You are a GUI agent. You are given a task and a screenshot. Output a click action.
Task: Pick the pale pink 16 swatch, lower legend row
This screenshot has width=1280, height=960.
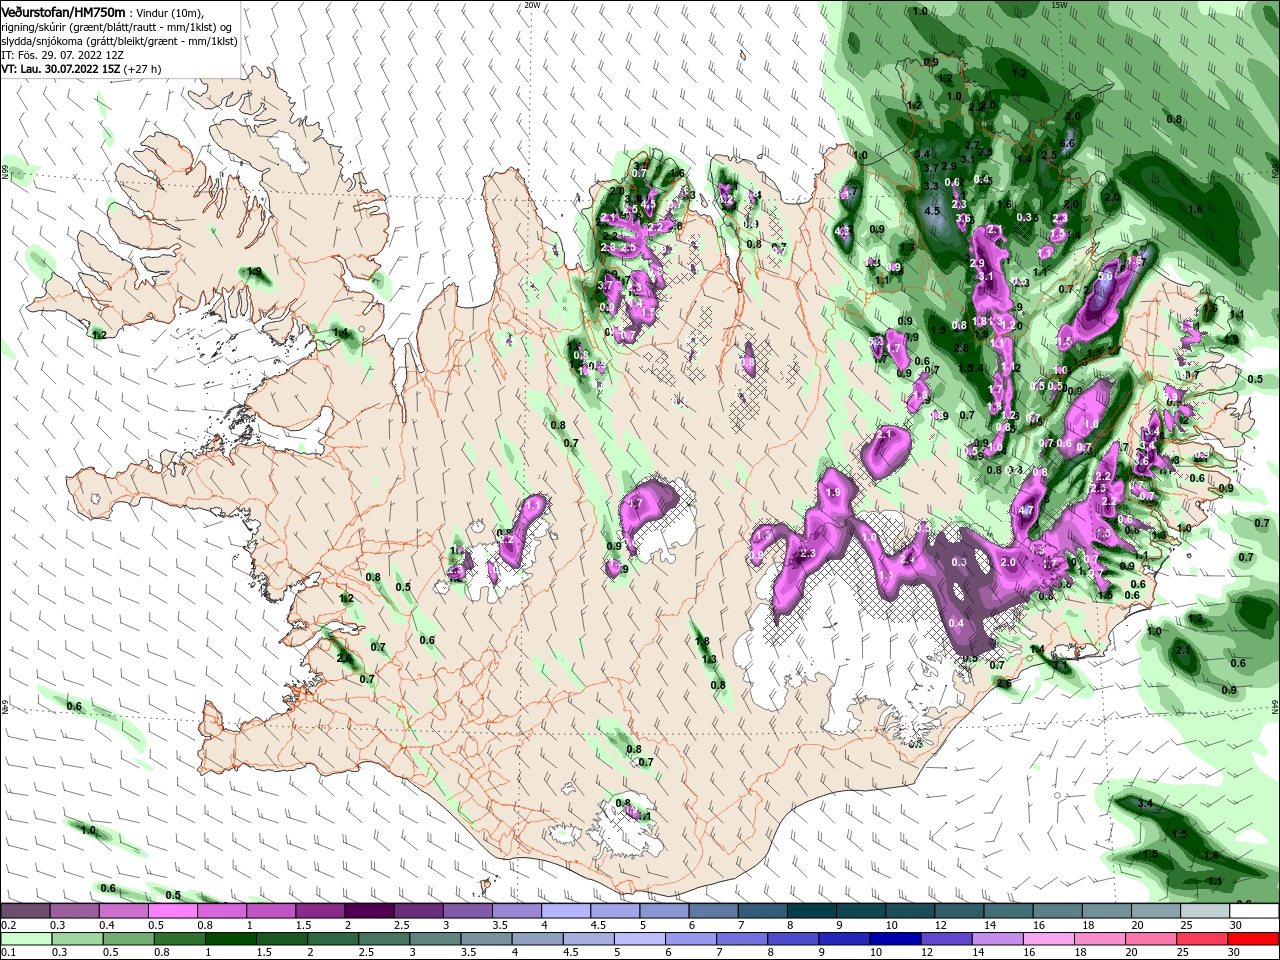click(x=1049, y=939)
